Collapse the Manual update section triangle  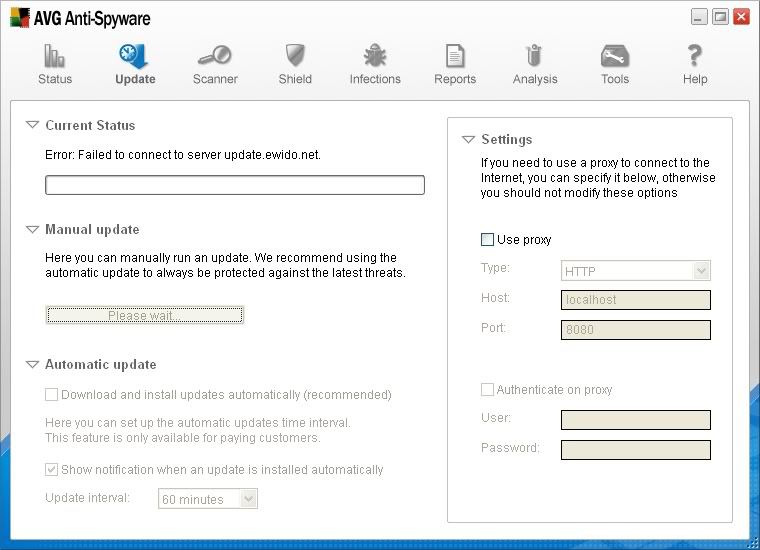[x=32, y=229]
